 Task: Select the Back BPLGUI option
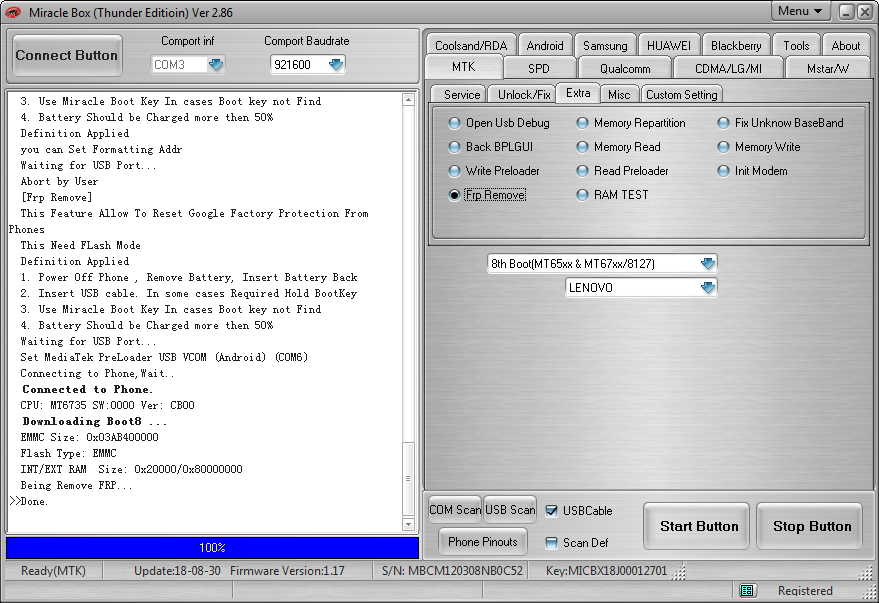(x=491, y=147)
